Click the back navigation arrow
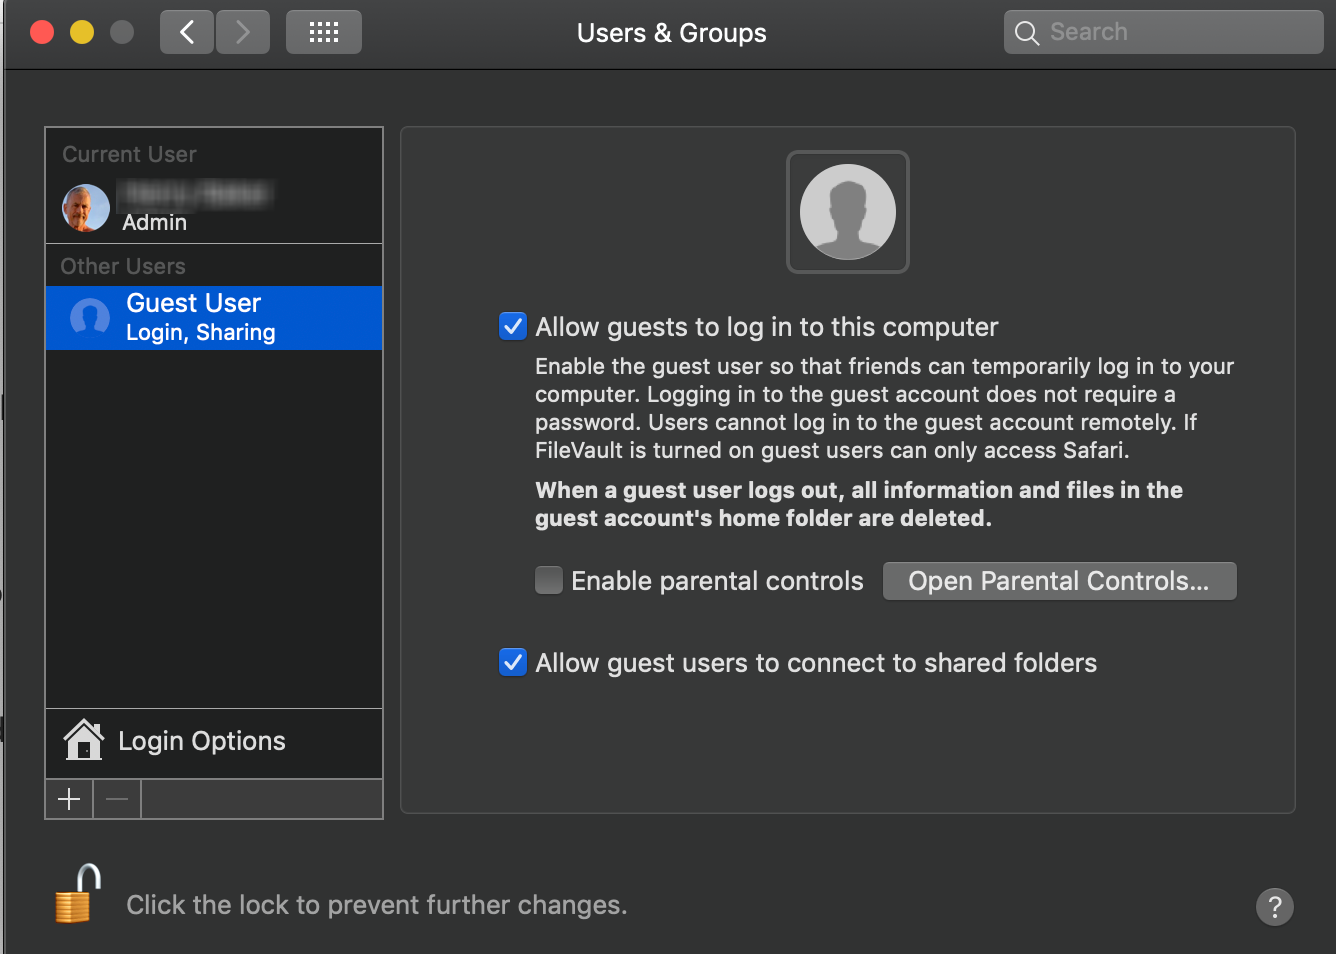This screenshot has height=954, width=1336. [187, 33]
